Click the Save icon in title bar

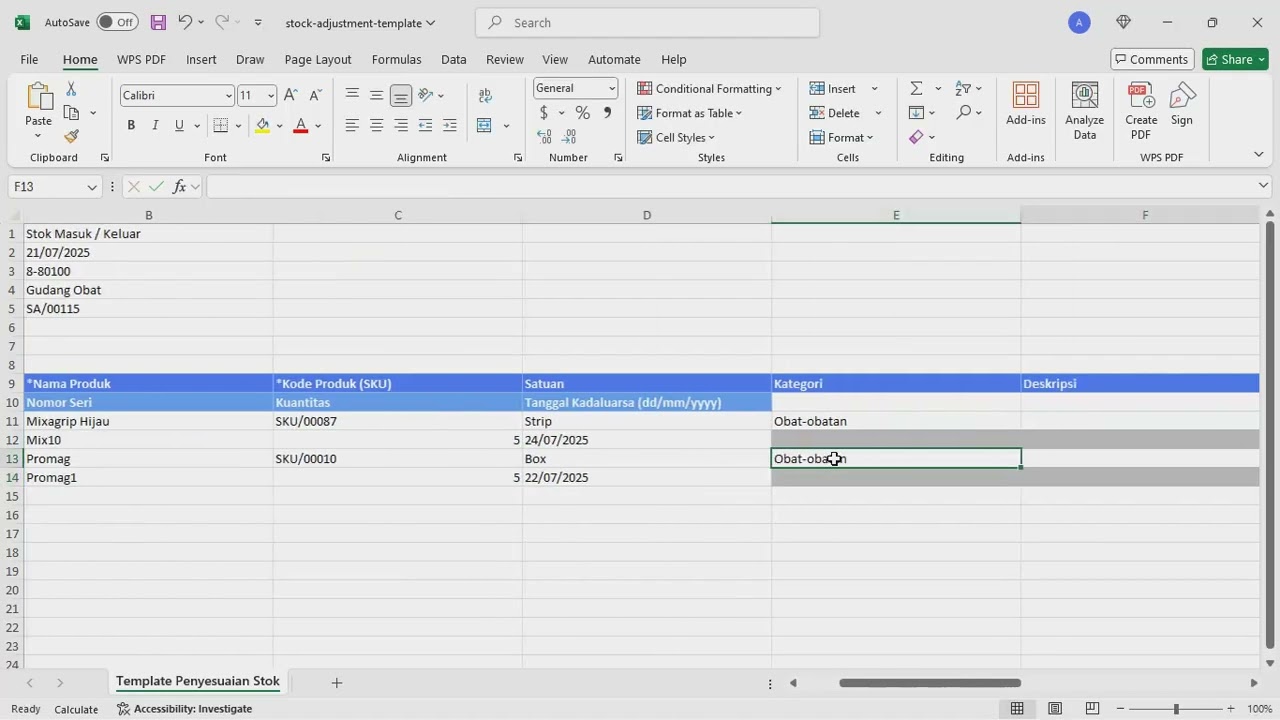point(158,22)
